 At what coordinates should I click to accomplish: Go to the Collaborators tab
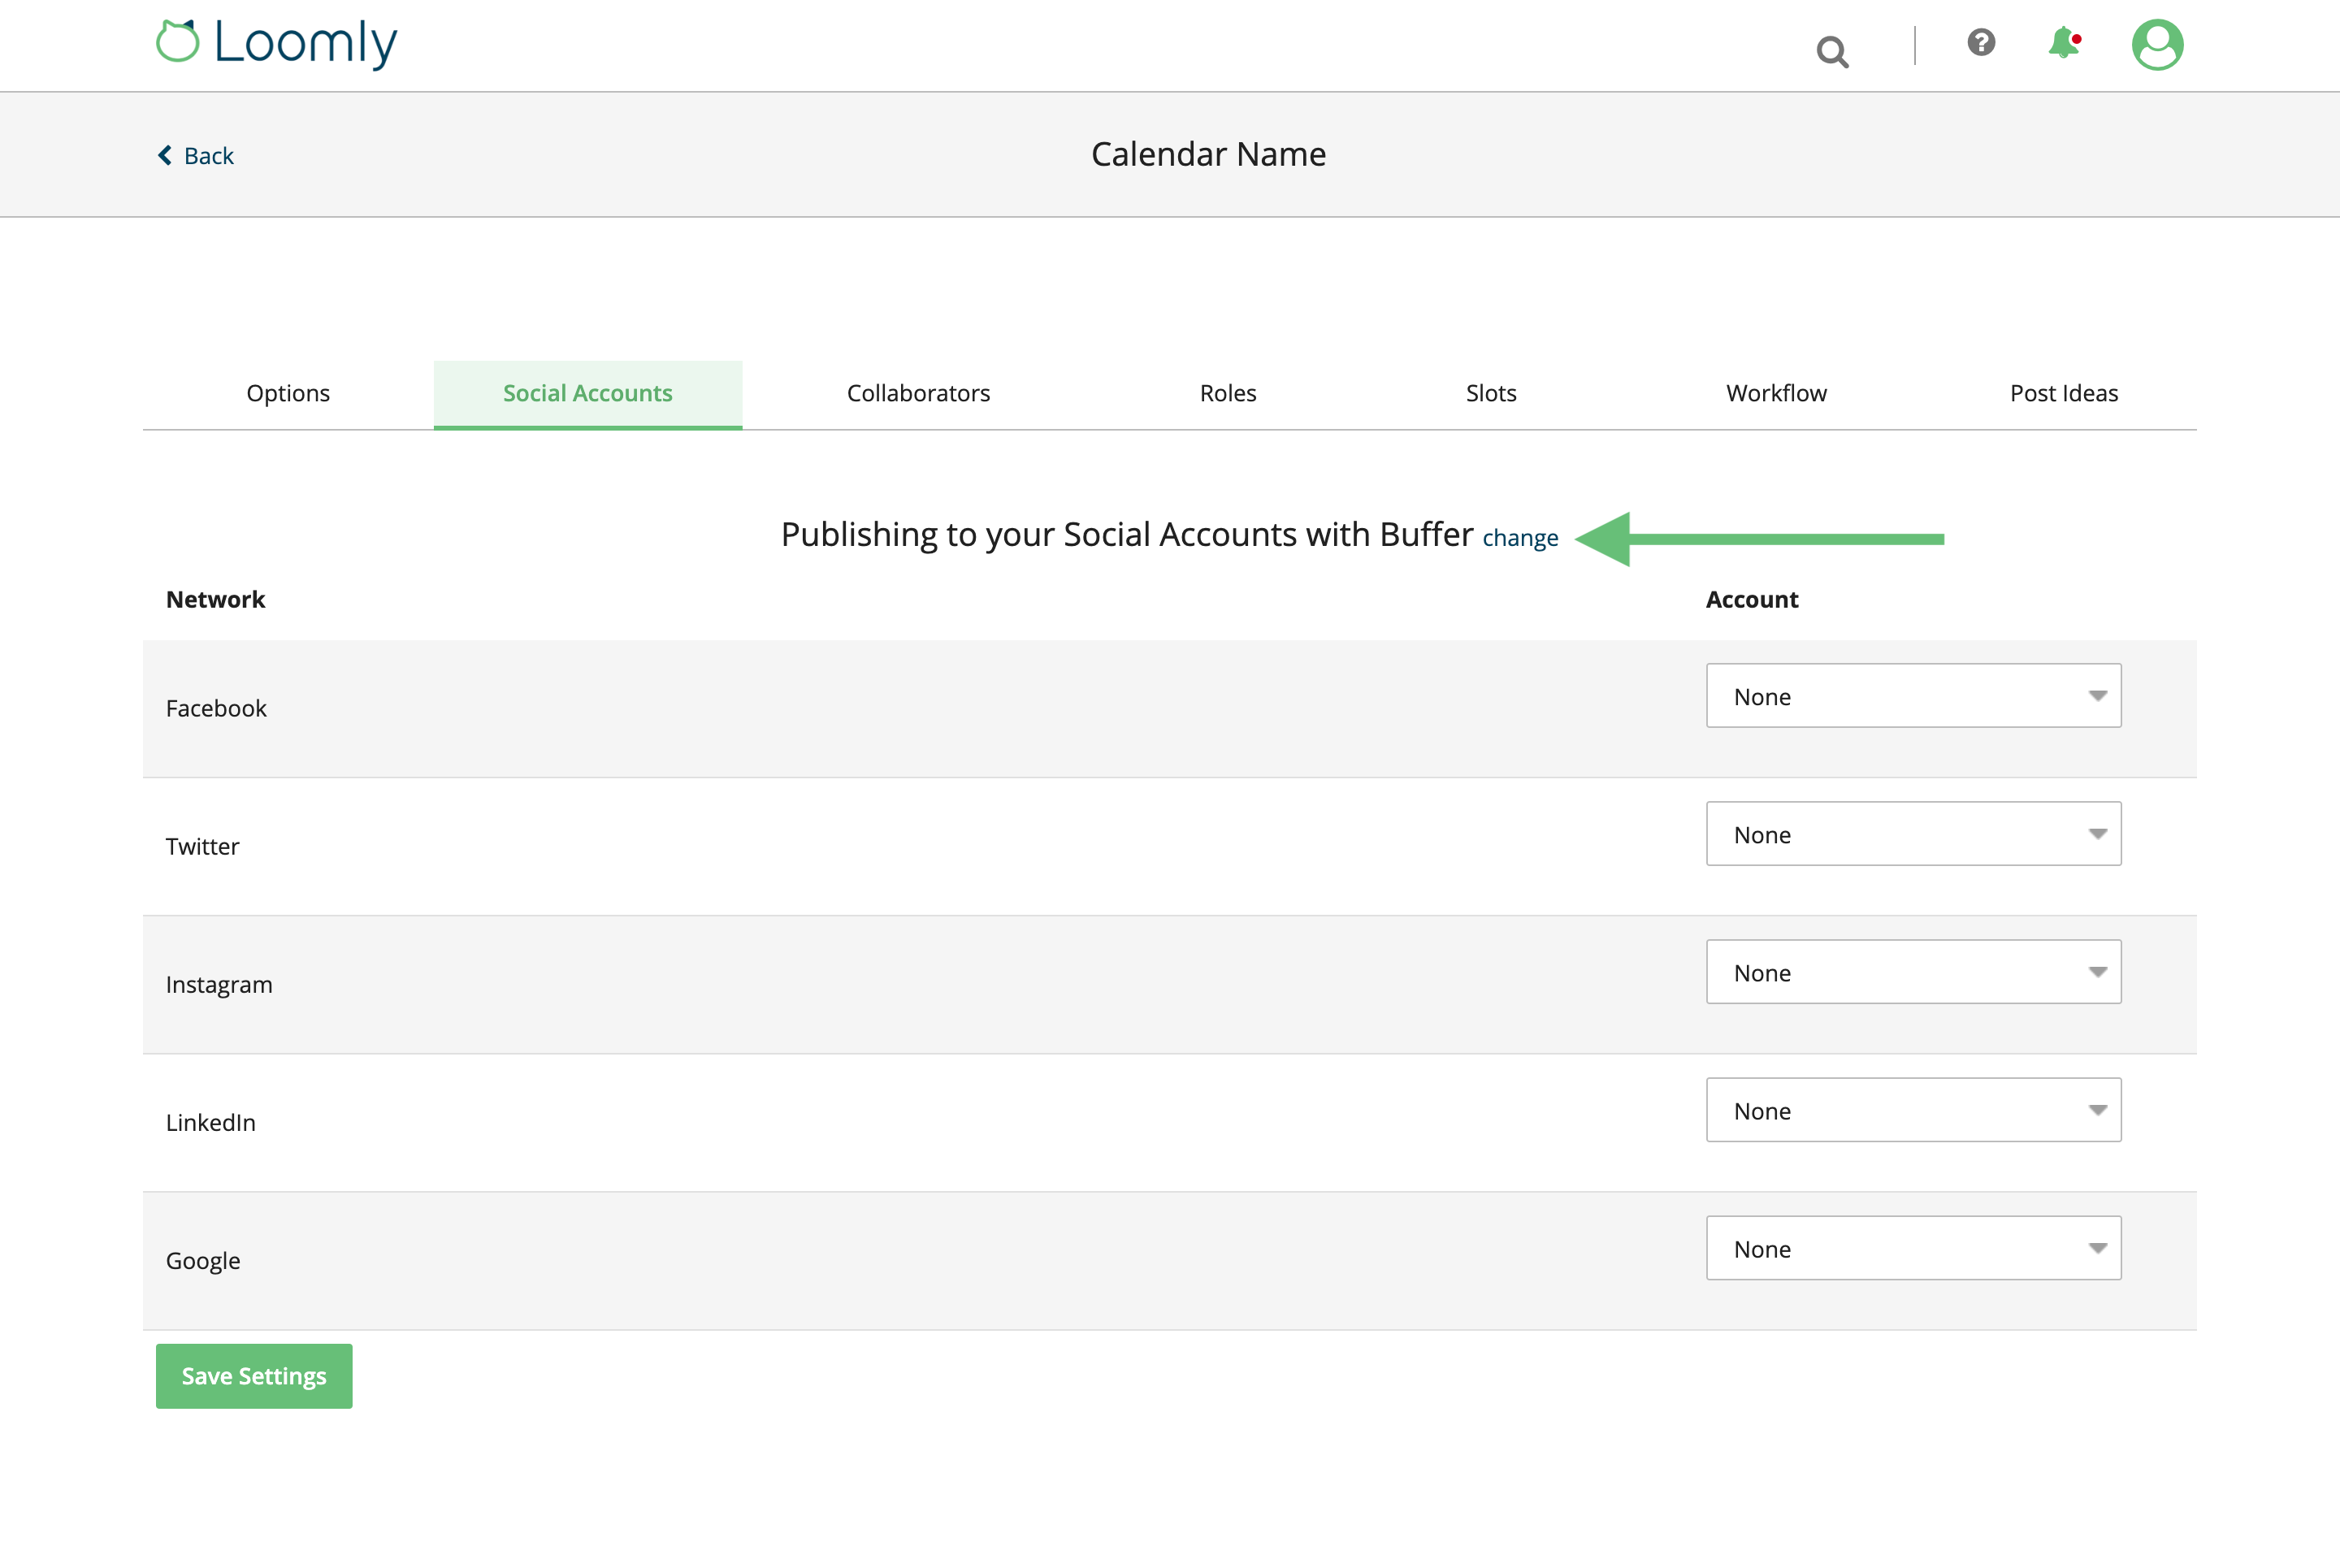918,393
